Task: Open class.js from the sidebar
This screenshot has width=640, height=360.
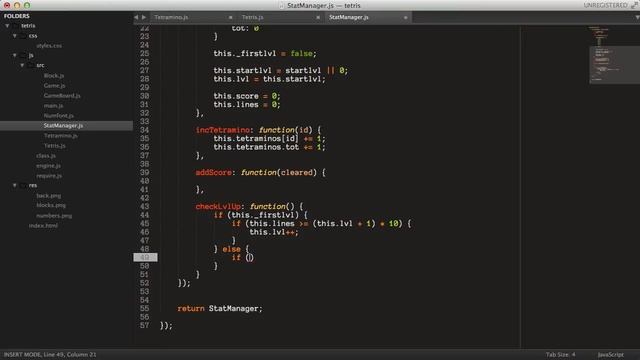Action: [46, 156]
